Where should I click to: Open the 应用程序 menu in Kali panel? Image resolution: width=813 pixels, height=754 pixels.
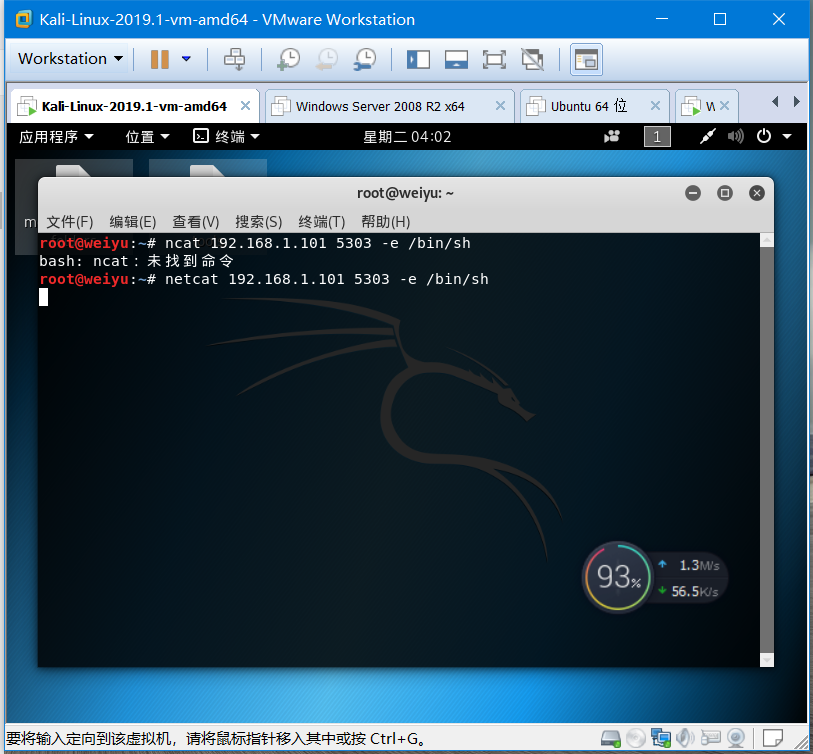click(x=57, y=137)
